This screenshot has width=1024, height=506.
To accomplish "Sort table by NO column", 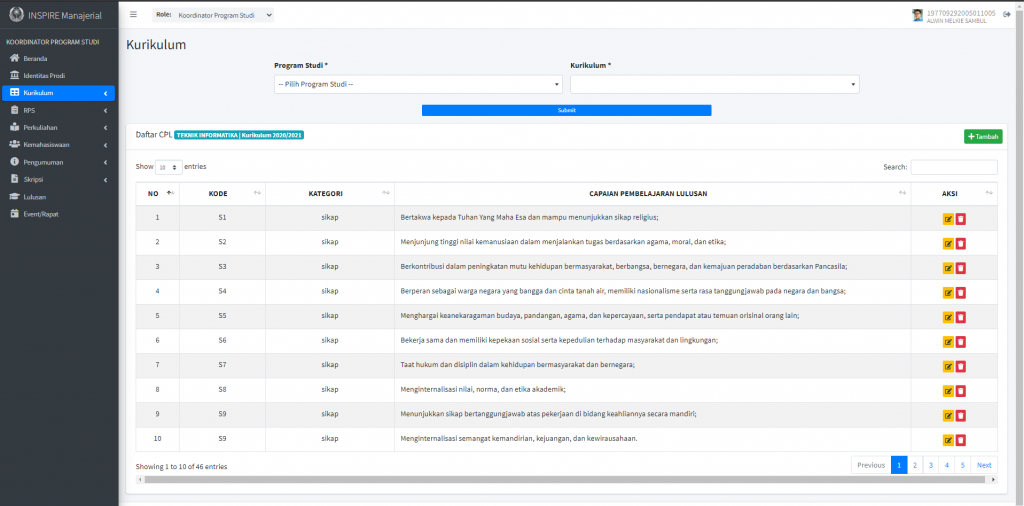I will point(157,193).
